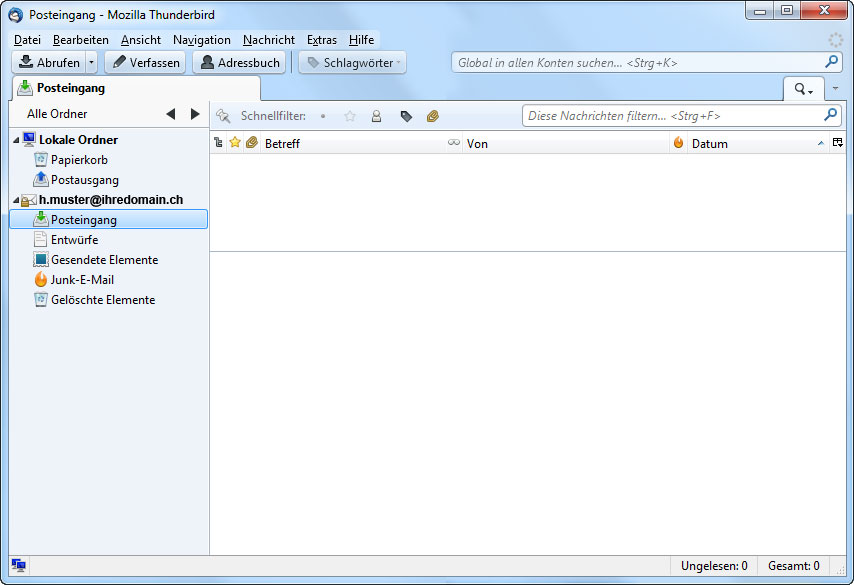Switch to the Posteingang tab
The height and width of the screenshot is (585, 854).
136,88
